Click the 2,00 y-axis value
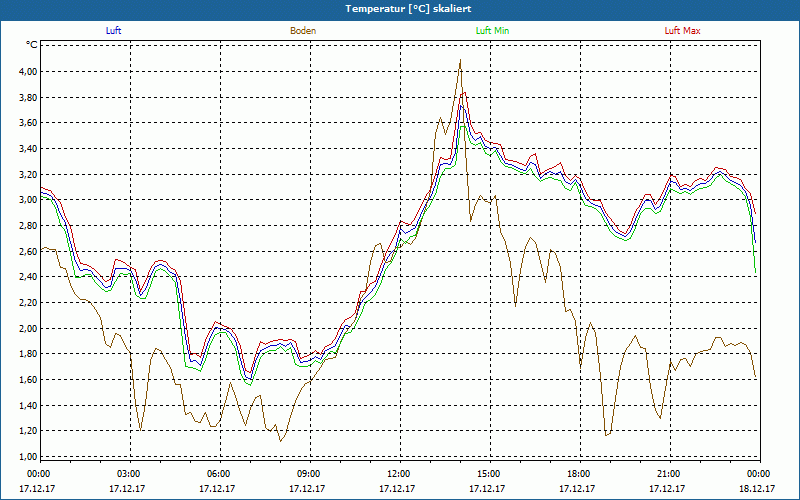800x500 pixels. (x=30, y=329)
